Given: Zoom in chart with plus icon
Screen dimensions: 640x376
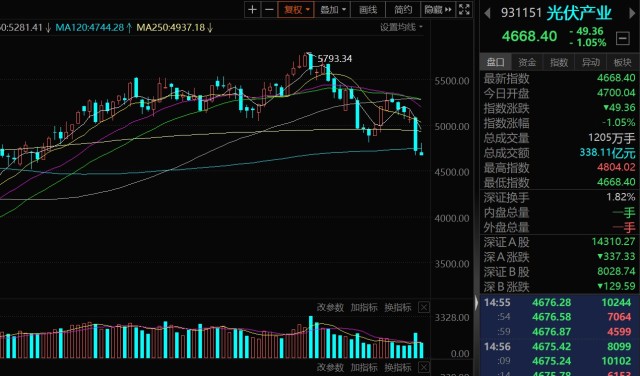Looking at the screenshot, I should [x=252, y=9].
